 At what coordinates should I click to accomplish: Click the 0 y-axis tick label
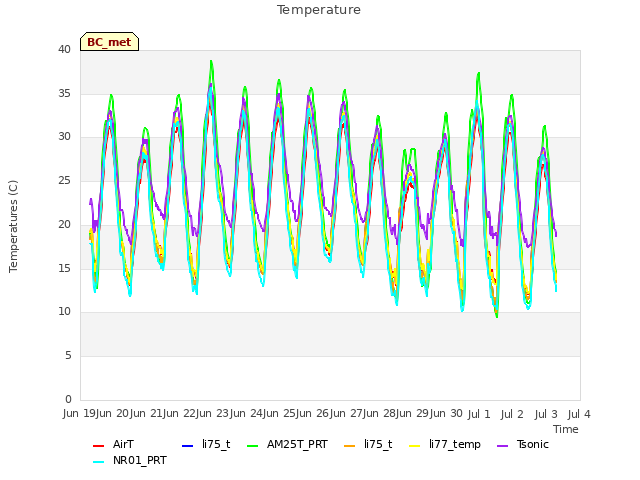[68, 399]
